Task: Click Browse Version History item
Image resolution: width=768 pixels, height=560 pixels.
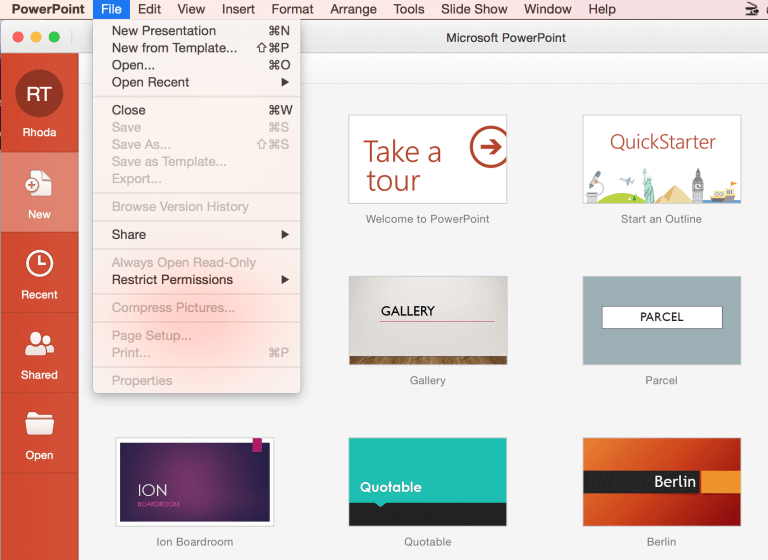Action: tap(196, 207)
